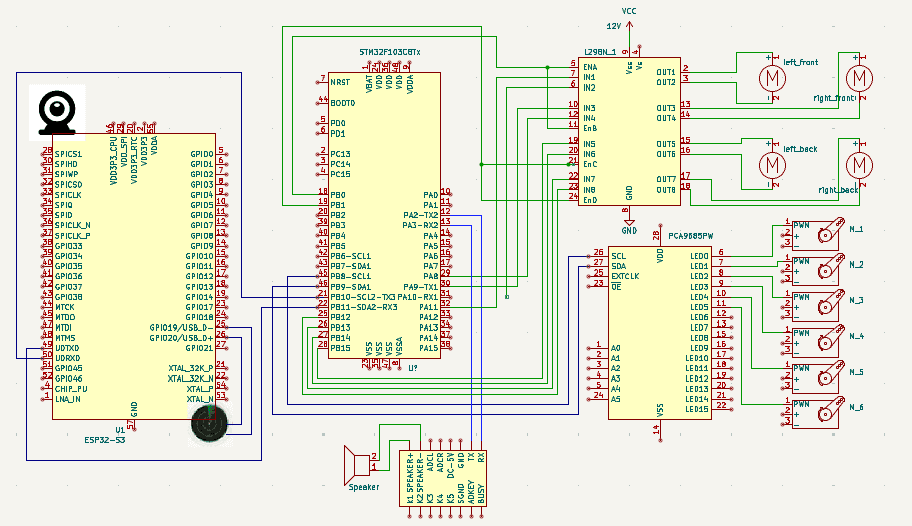This screenshot has width=912, height=526.
Task: Click the PB8-SCL1 pin label
Action: [350, 276]
